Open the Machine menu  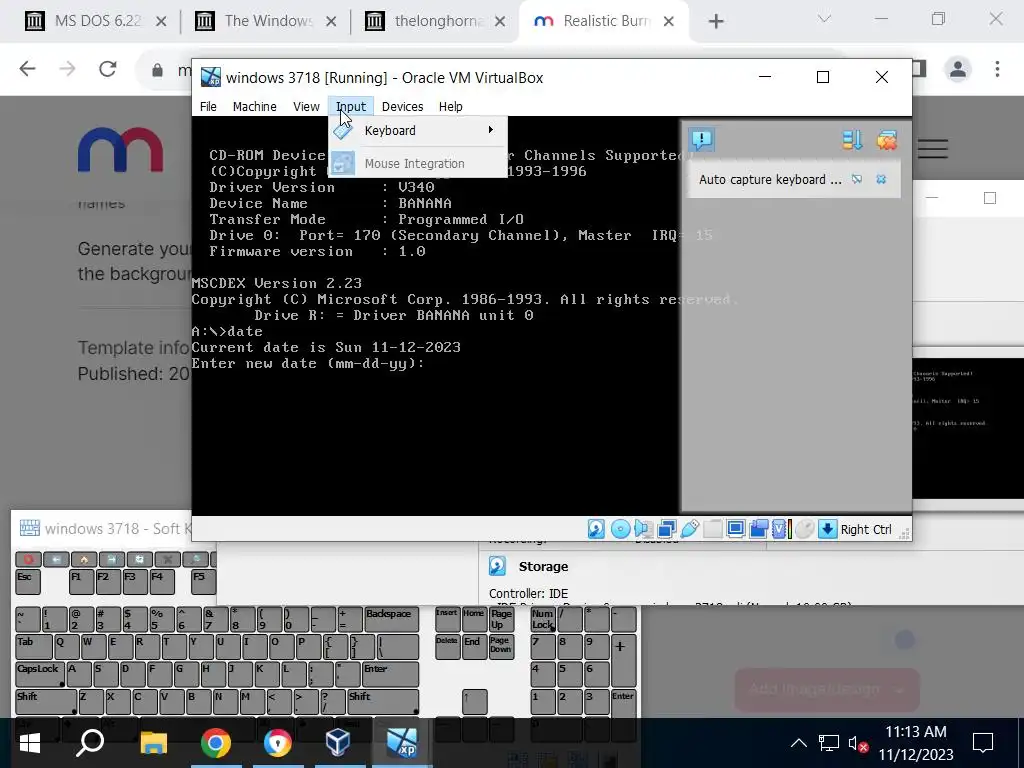pos(255,106)
